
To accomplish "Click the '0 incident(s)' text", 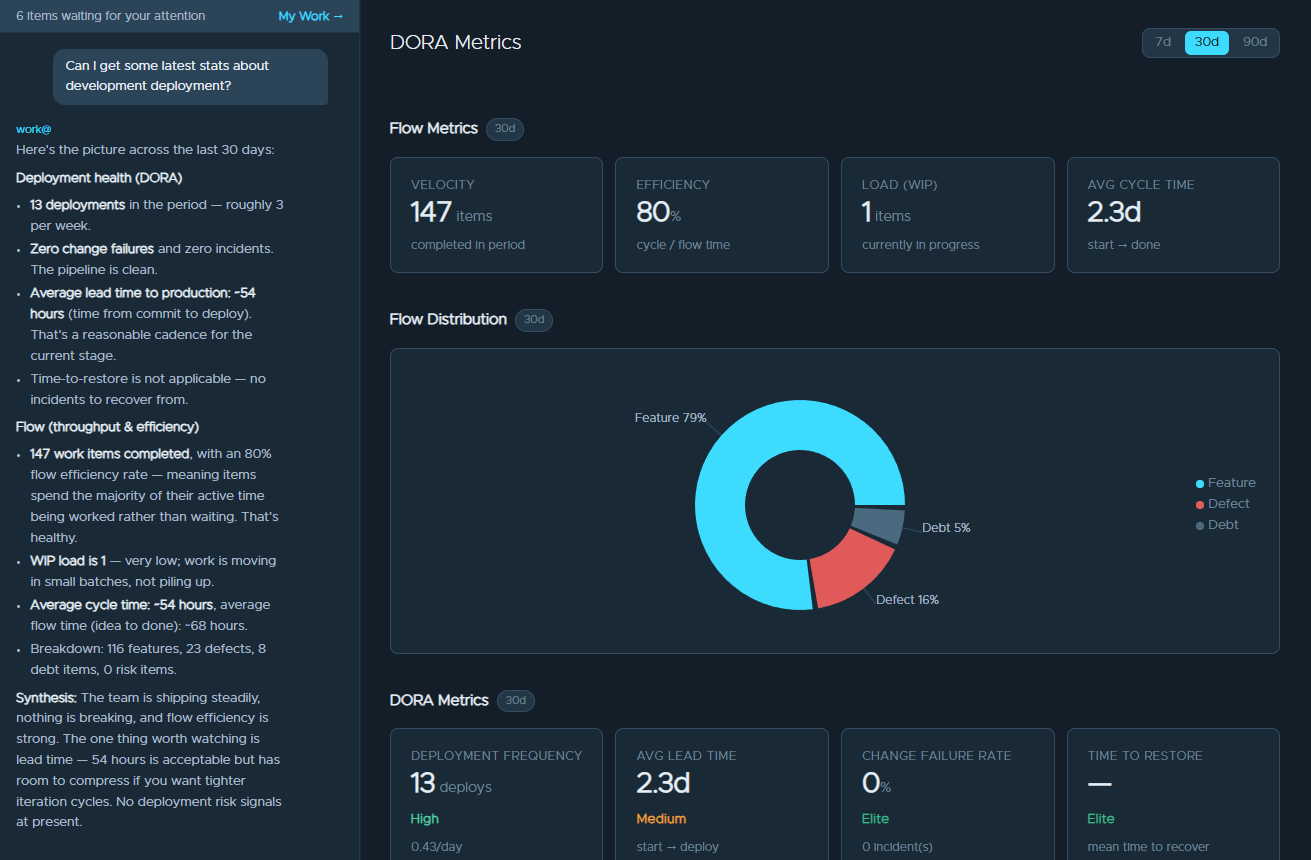I will tap(897, 846).
